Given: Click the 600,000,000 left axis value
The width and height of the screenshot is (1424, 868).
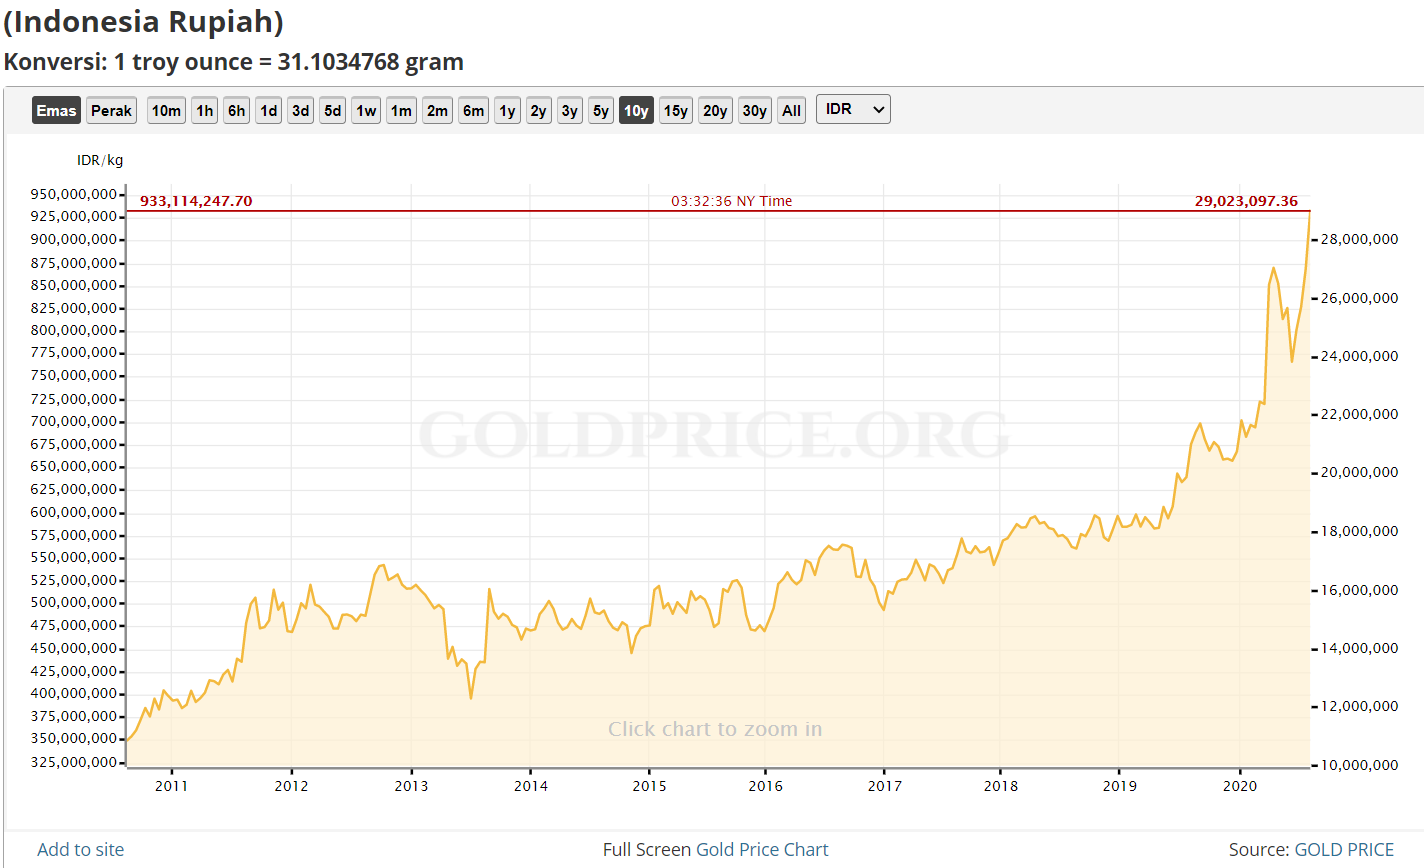Looking at the screenshot, I should (x=74, y=512).
